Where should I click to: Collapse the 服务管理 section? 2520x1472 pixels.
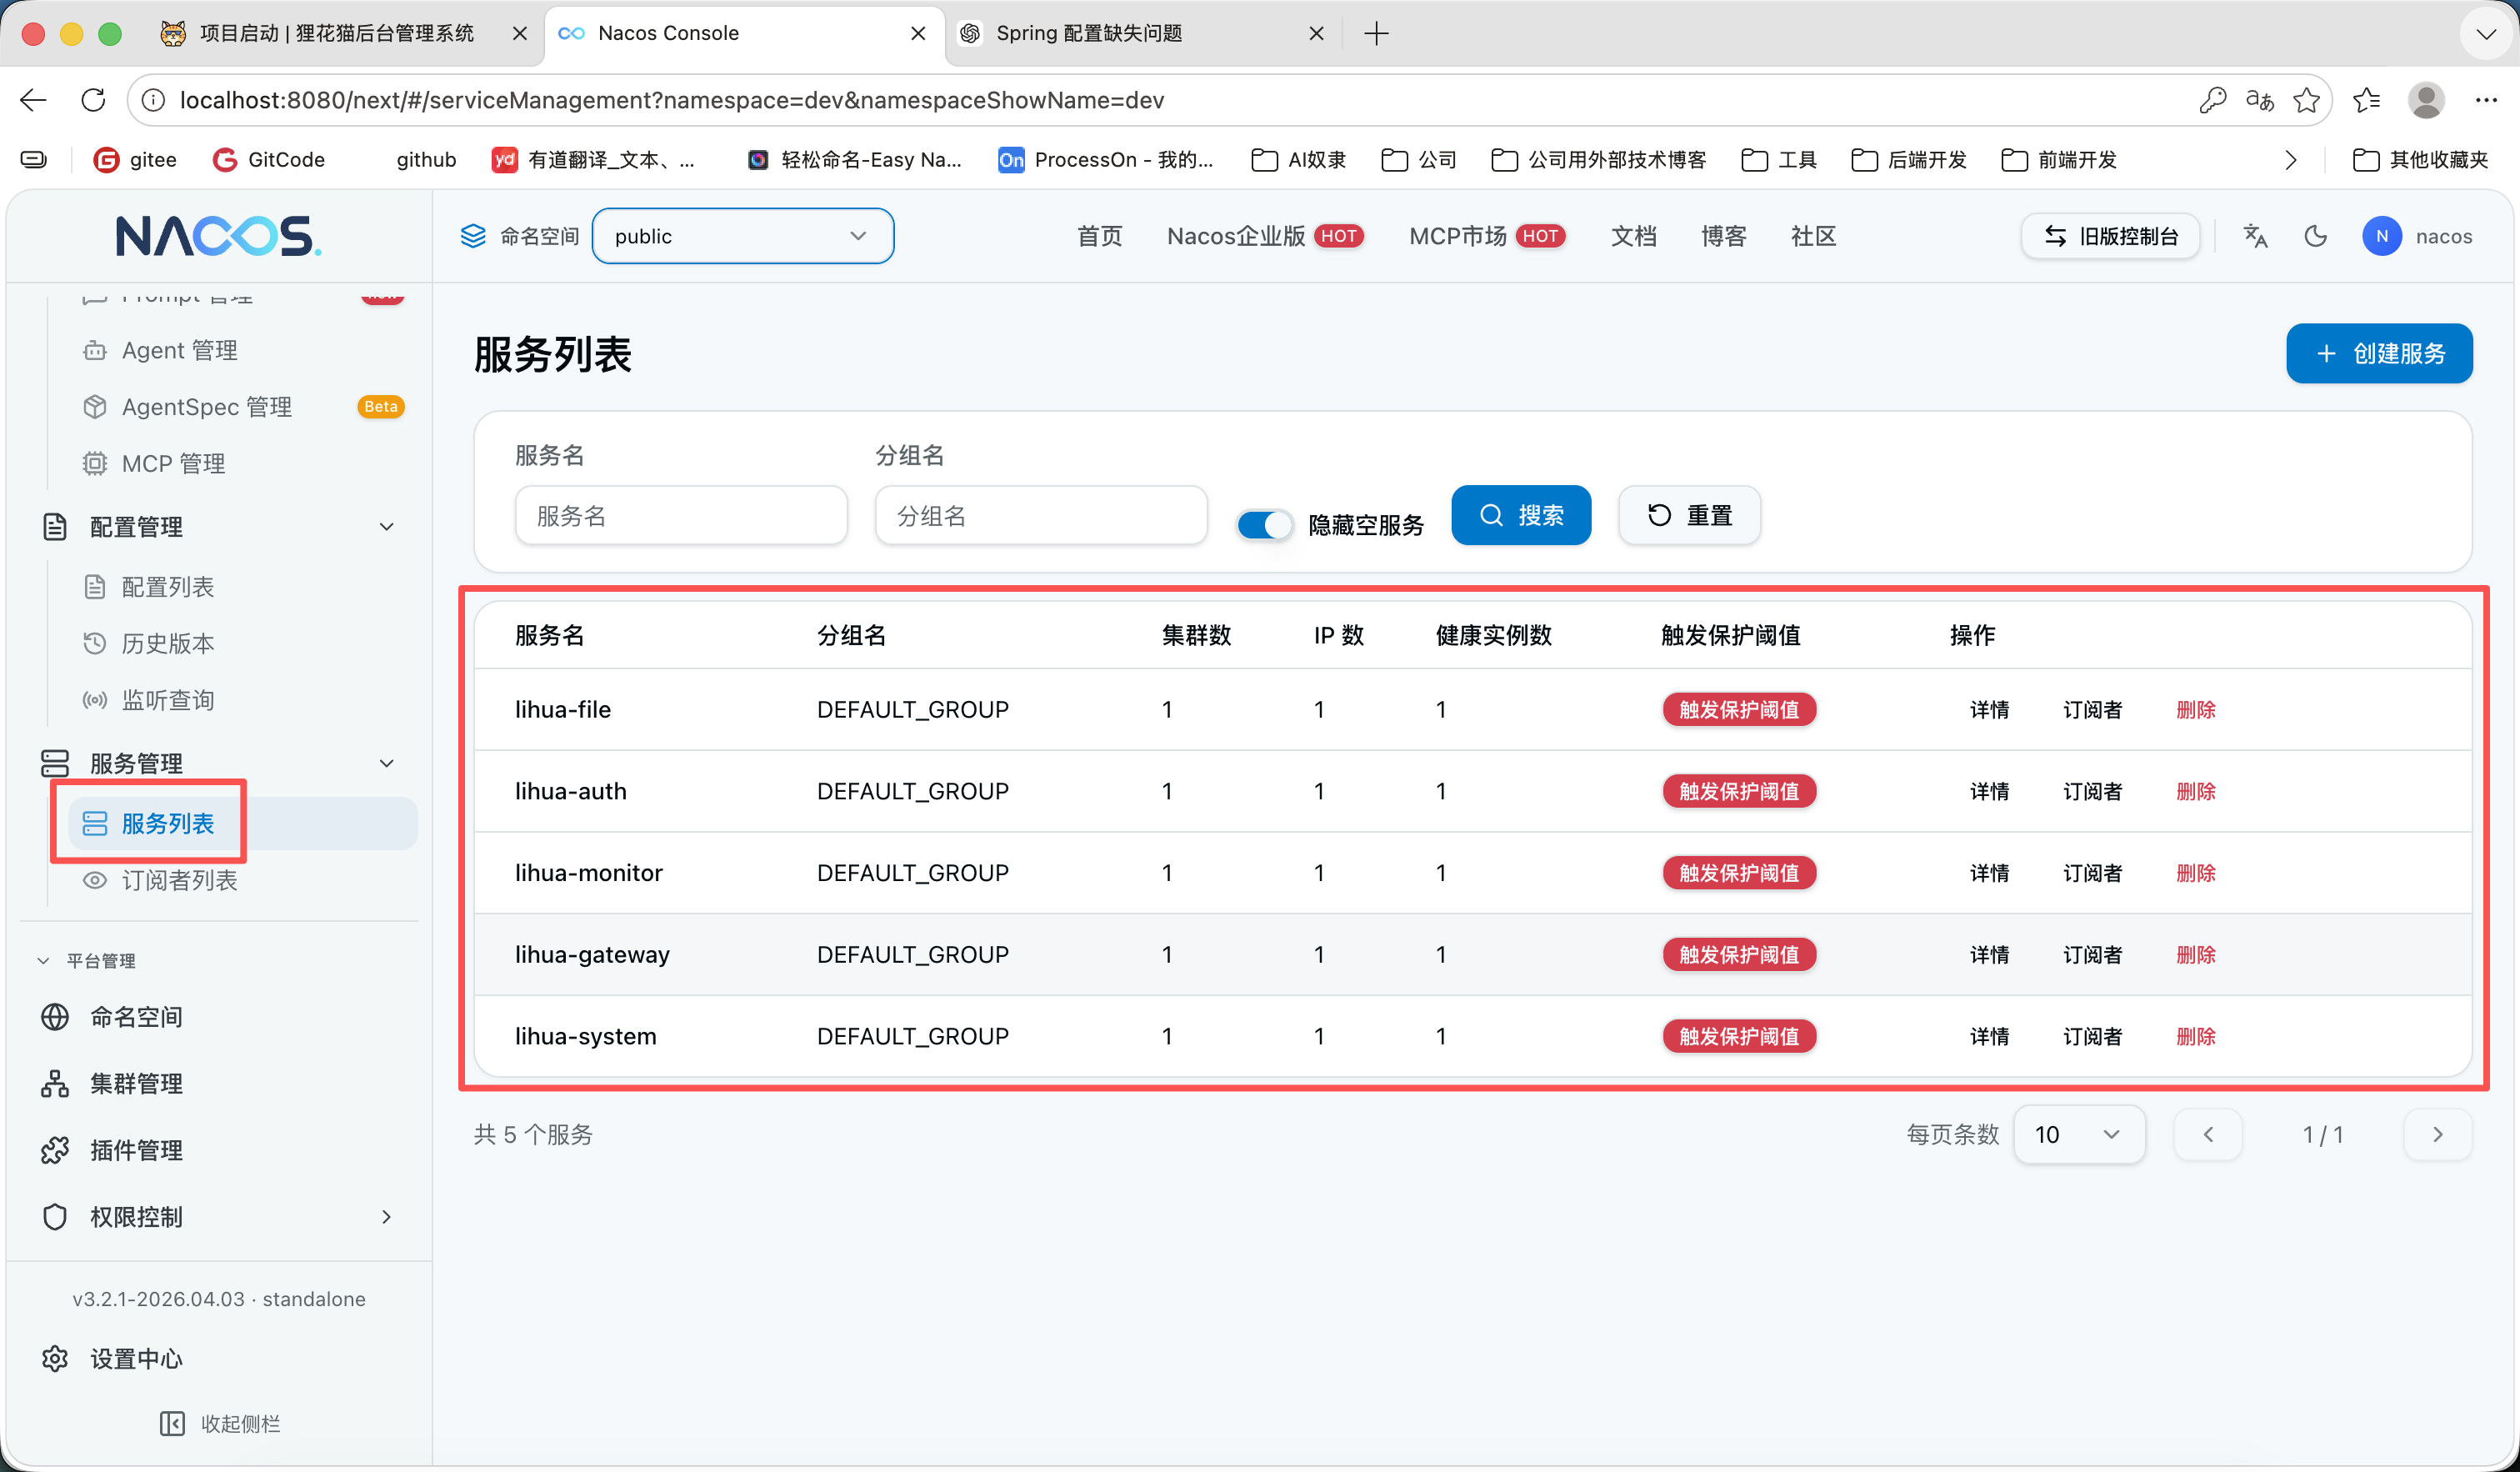tap(386, 764)
